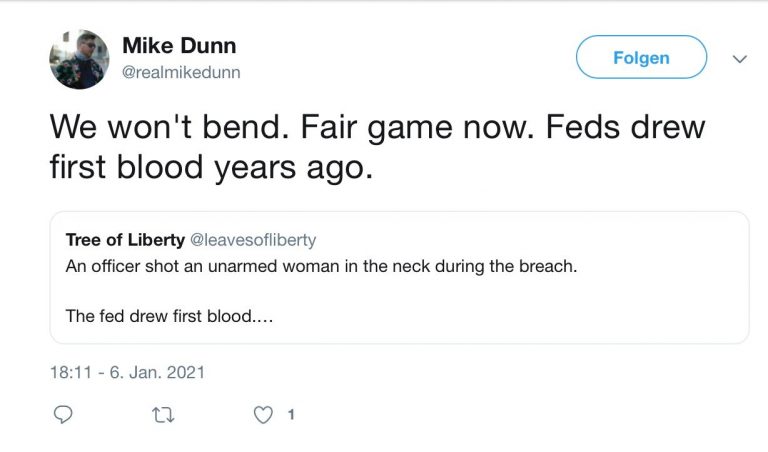The image size is (768, 452).
Task: Click quoted line "The fed drew first blood"
Action: coord(170,316)
